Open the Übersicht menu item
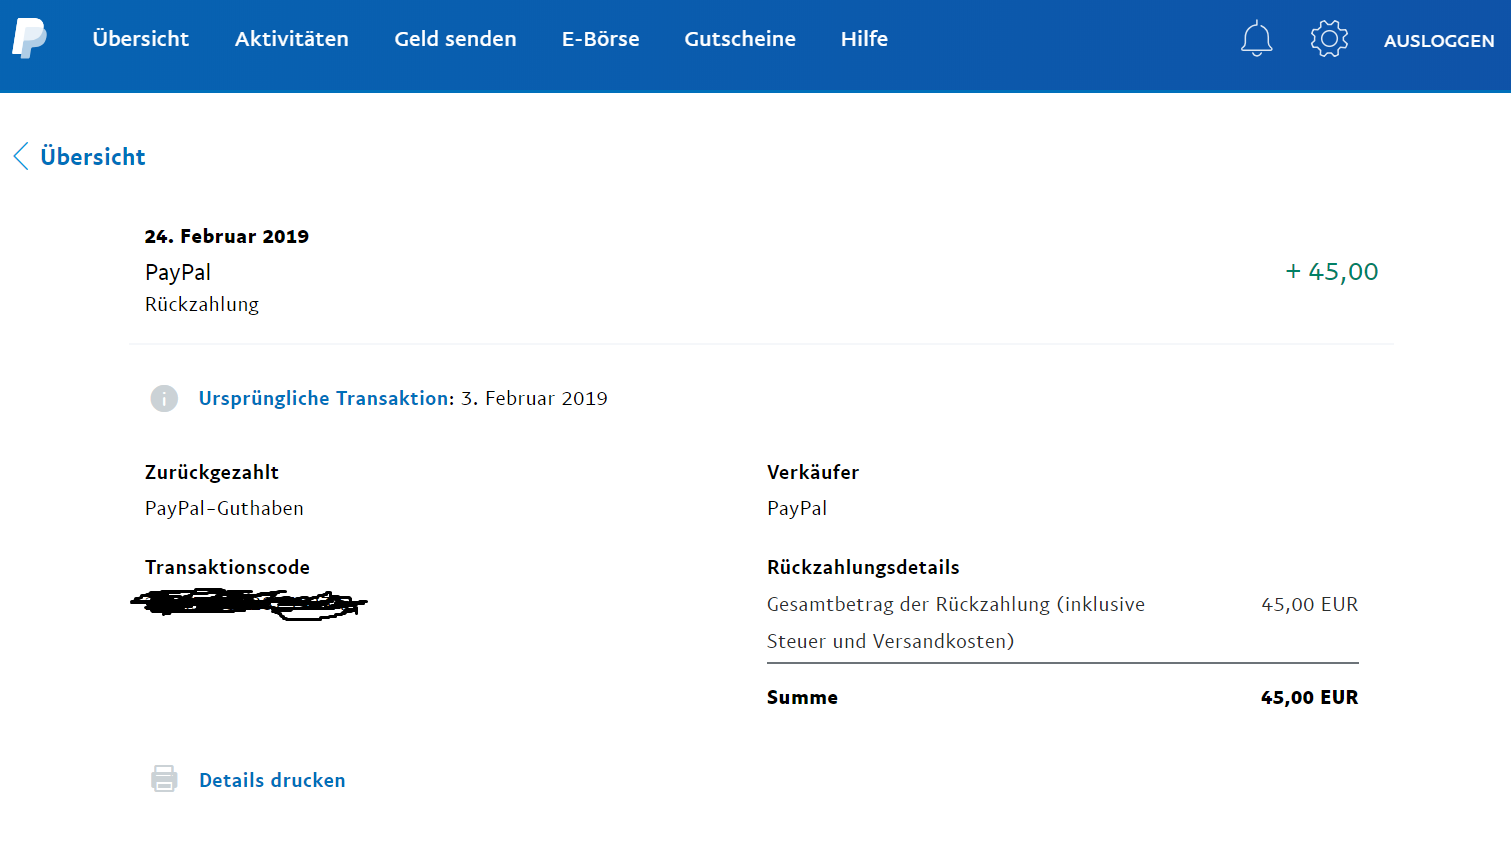This screenshot has height=851, width=1511. 141,39
